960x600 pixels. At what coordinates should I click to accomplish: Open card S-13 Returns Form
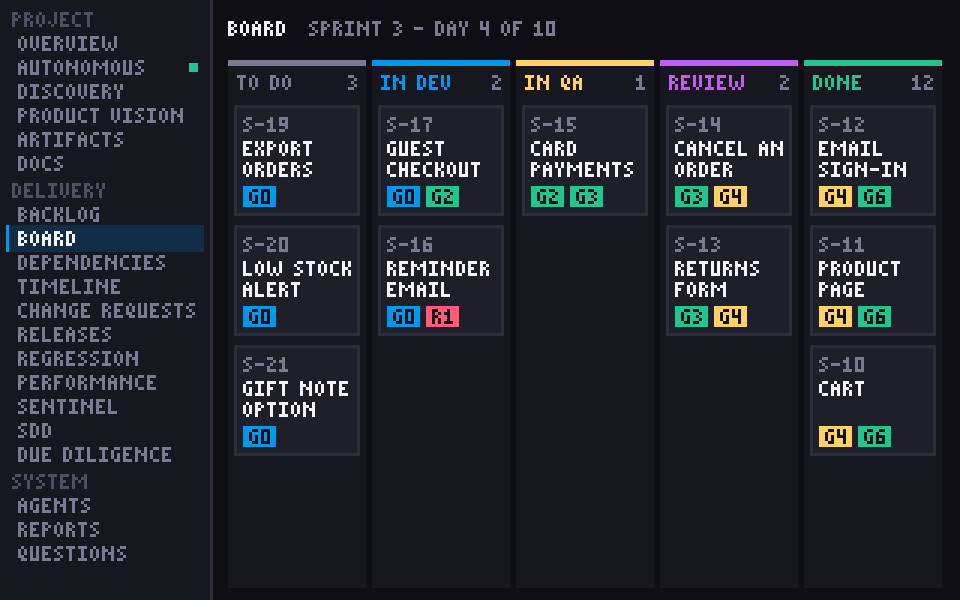coord(729,280)
